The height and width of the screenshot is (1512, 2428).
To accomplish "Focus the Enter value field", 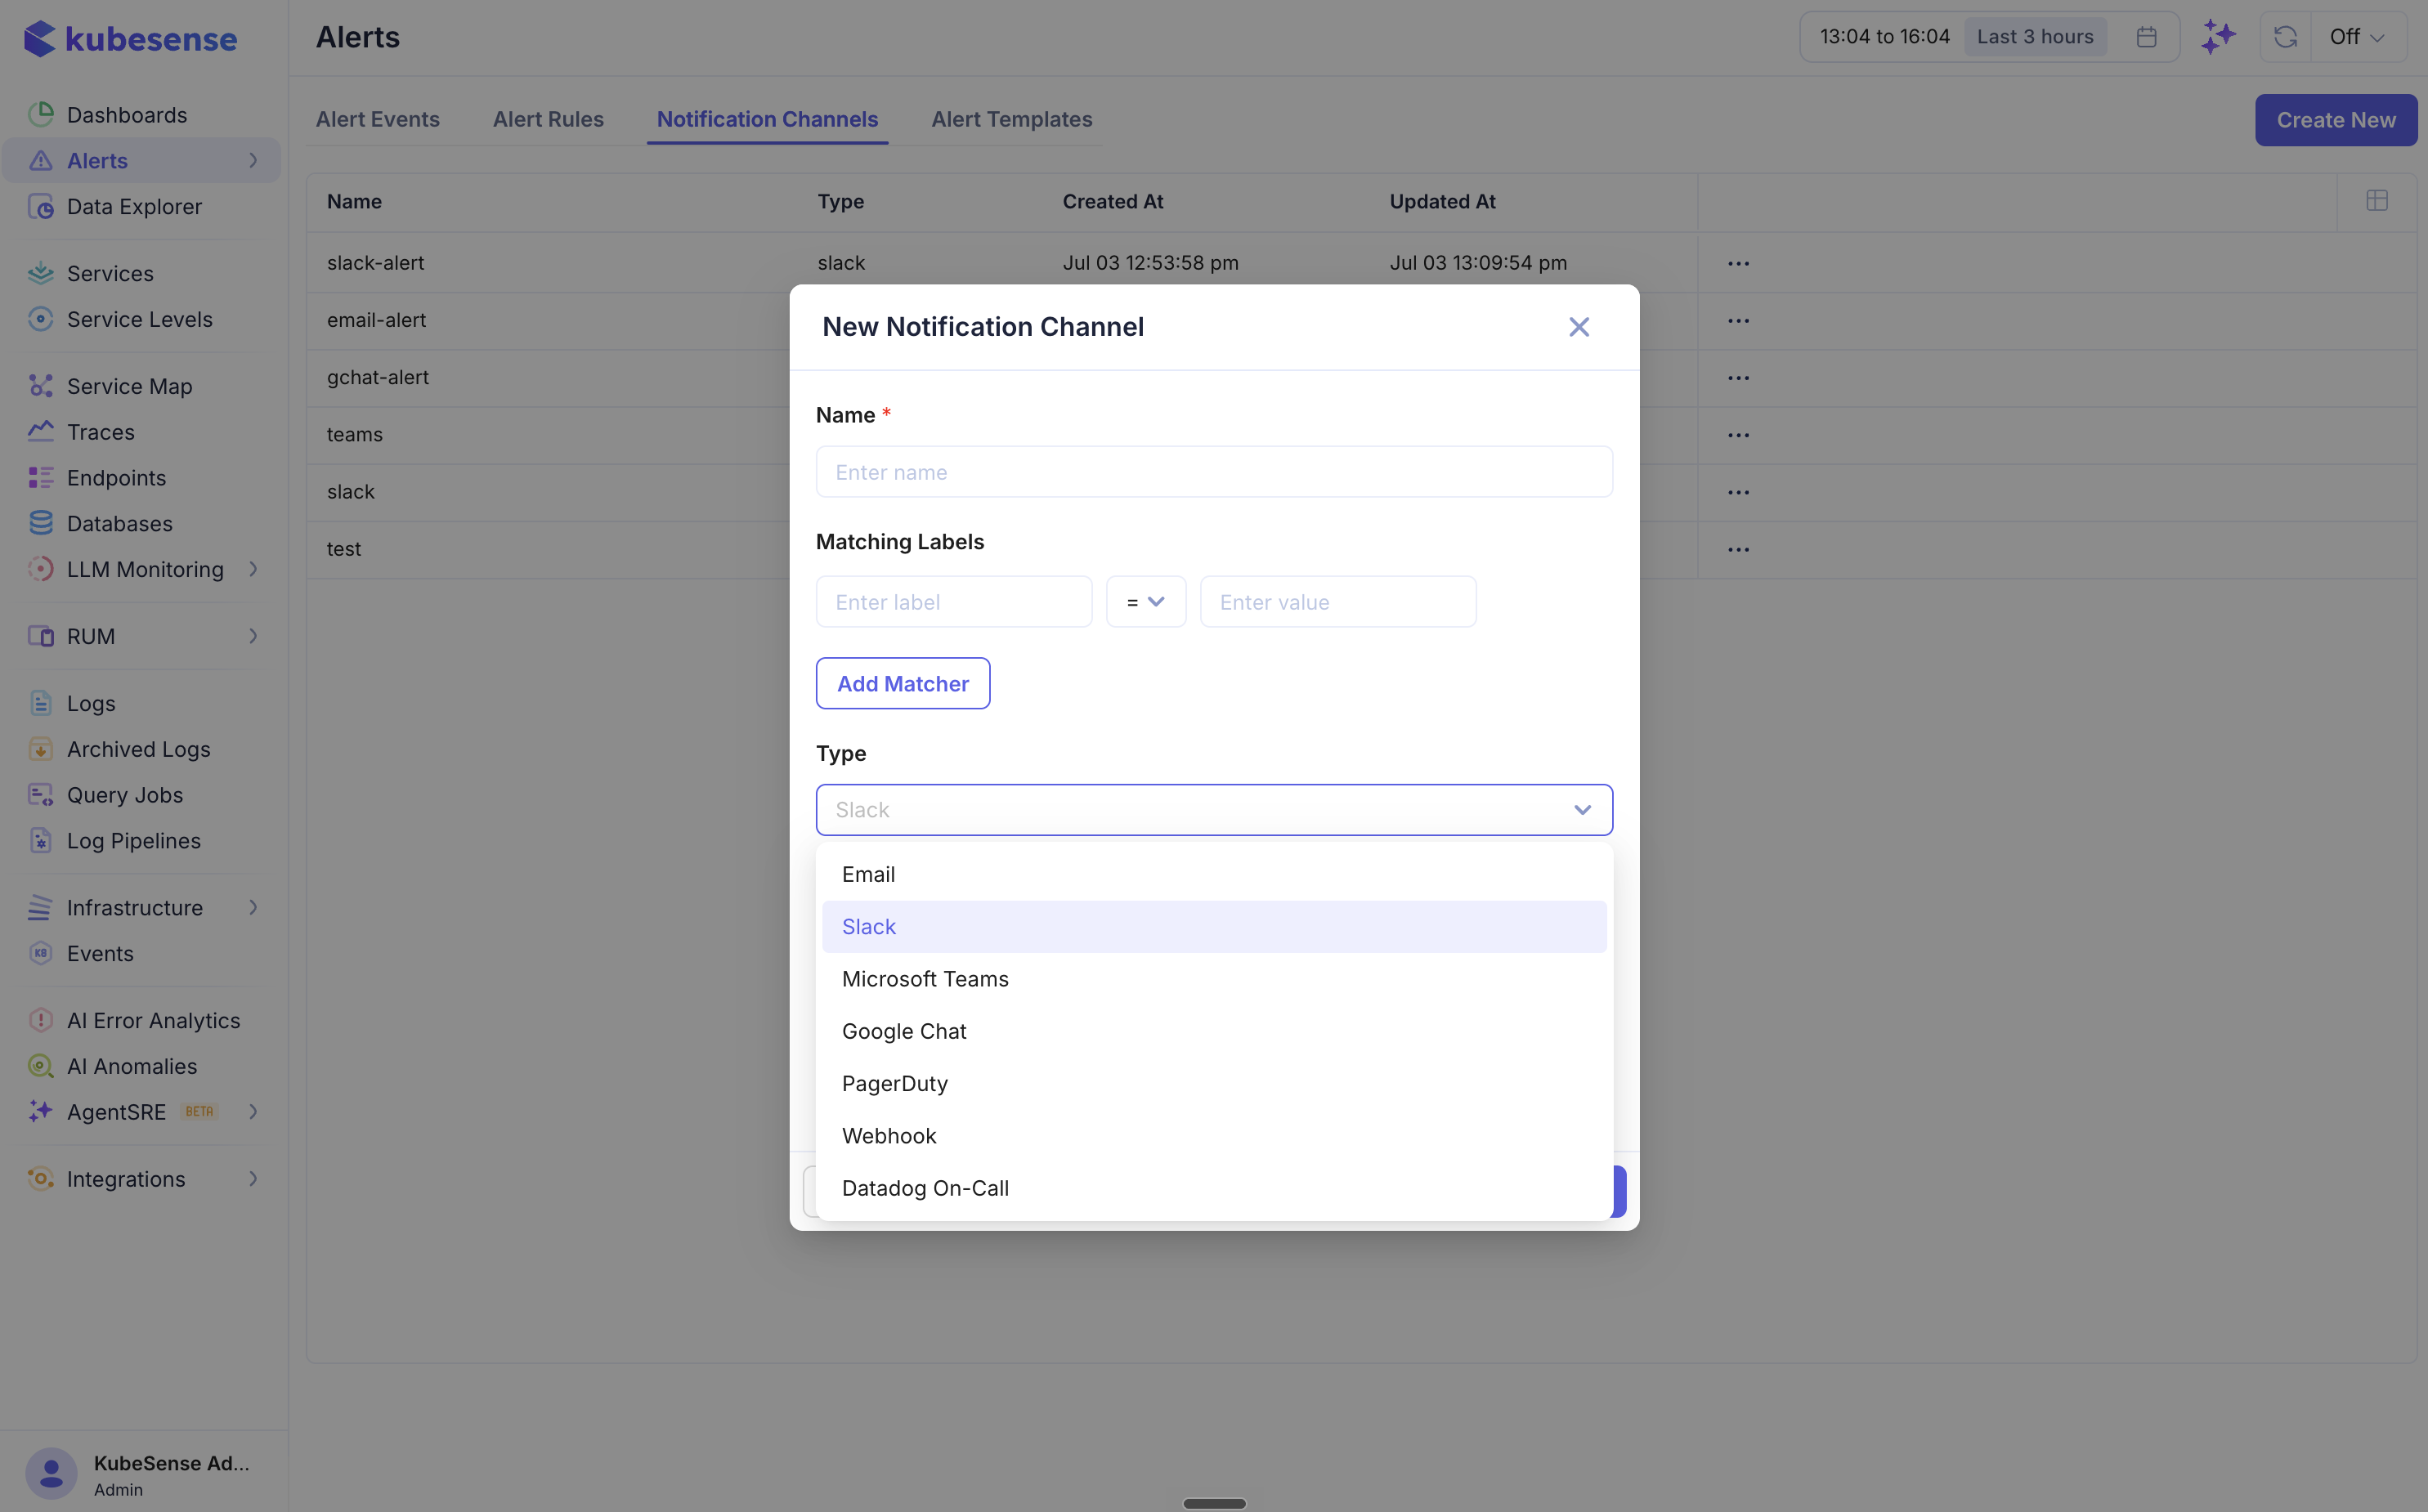I will click(x=1338, y=602).
